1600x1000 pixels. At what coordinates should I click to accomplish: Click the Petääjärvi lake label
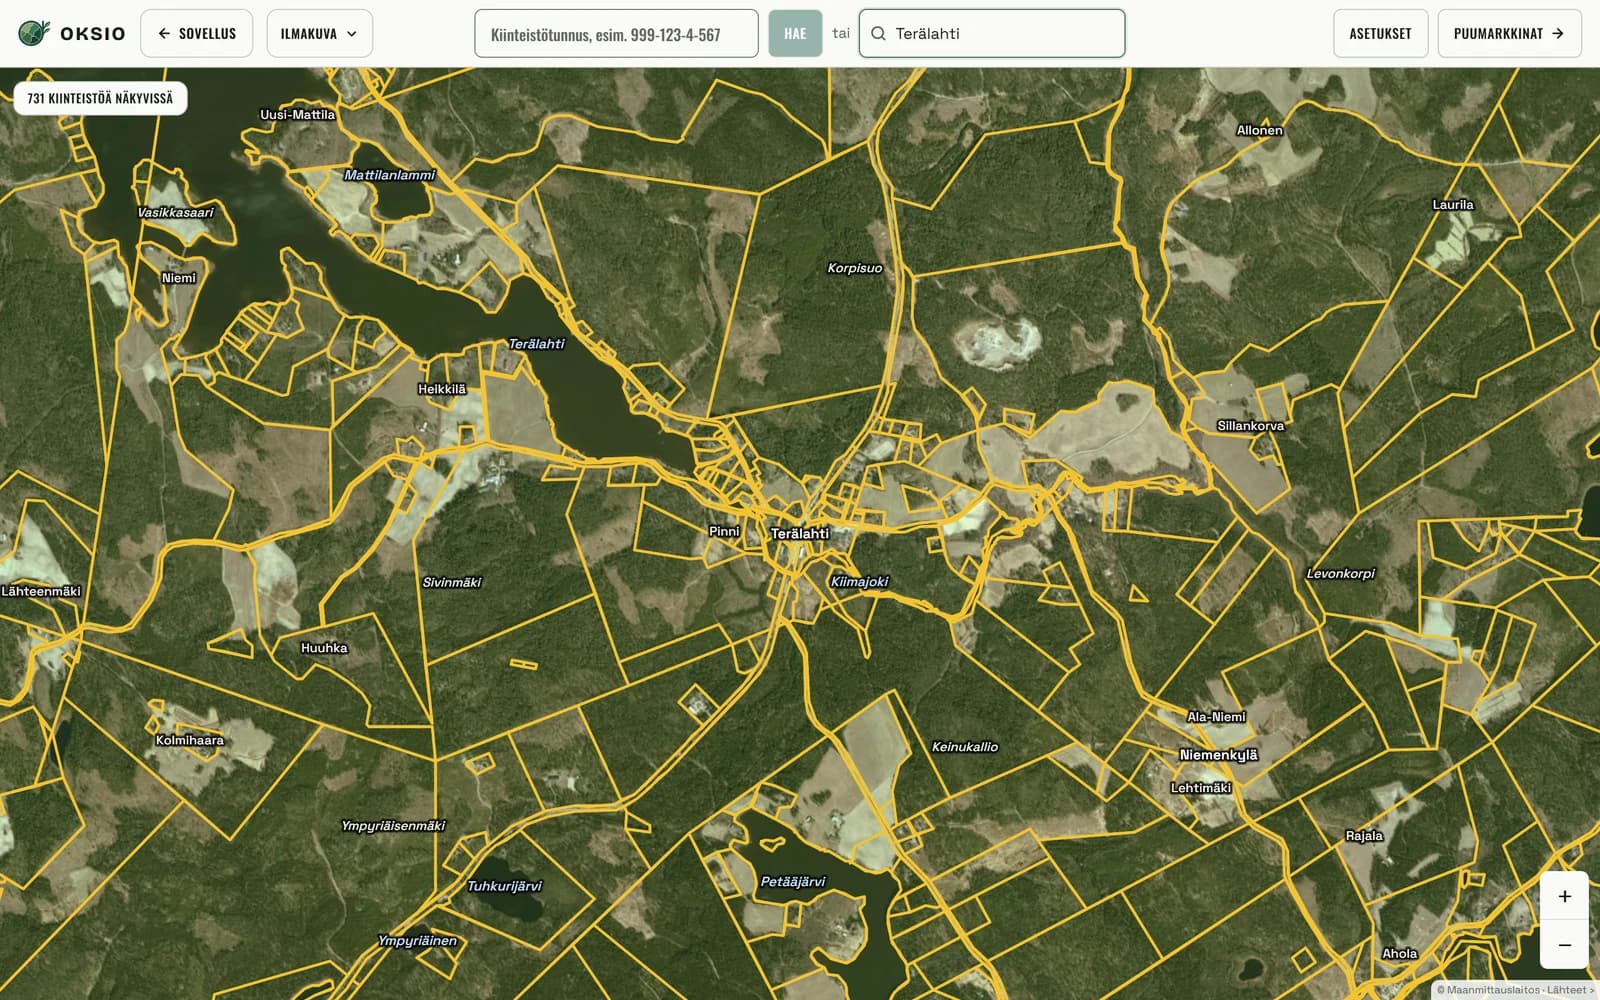coord(793,882)
